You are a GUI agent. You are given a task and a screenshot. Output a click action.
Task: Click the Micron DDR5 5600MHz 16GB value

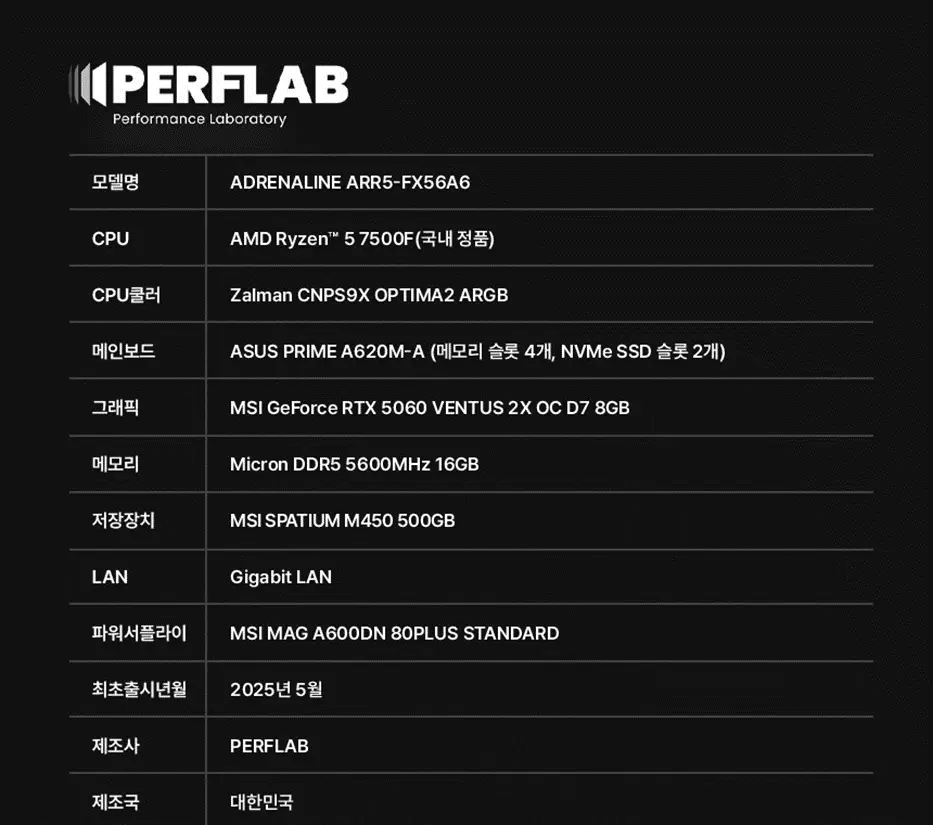[354, 464]
